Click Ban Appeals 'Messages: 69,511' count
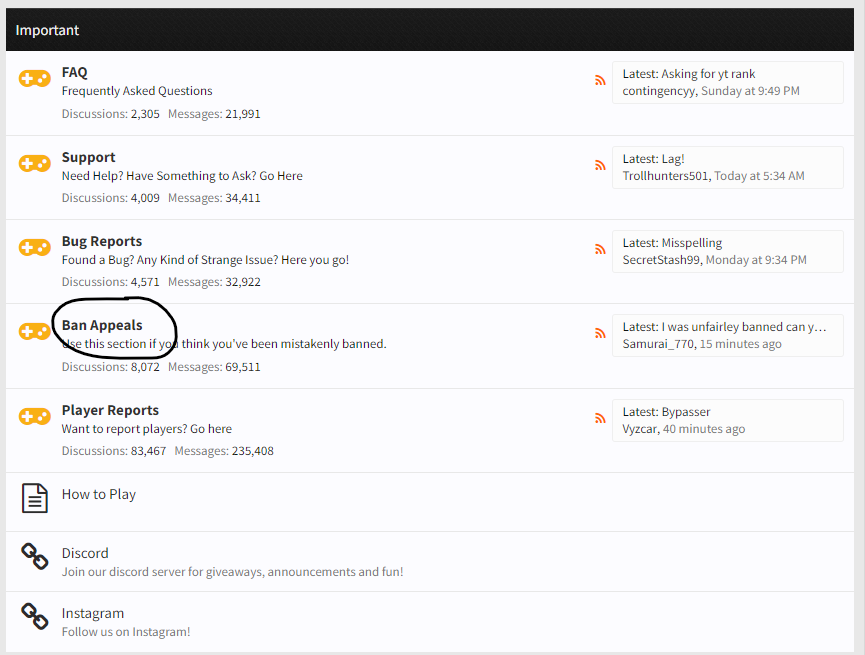865x655 pixels. coord(214,367)
